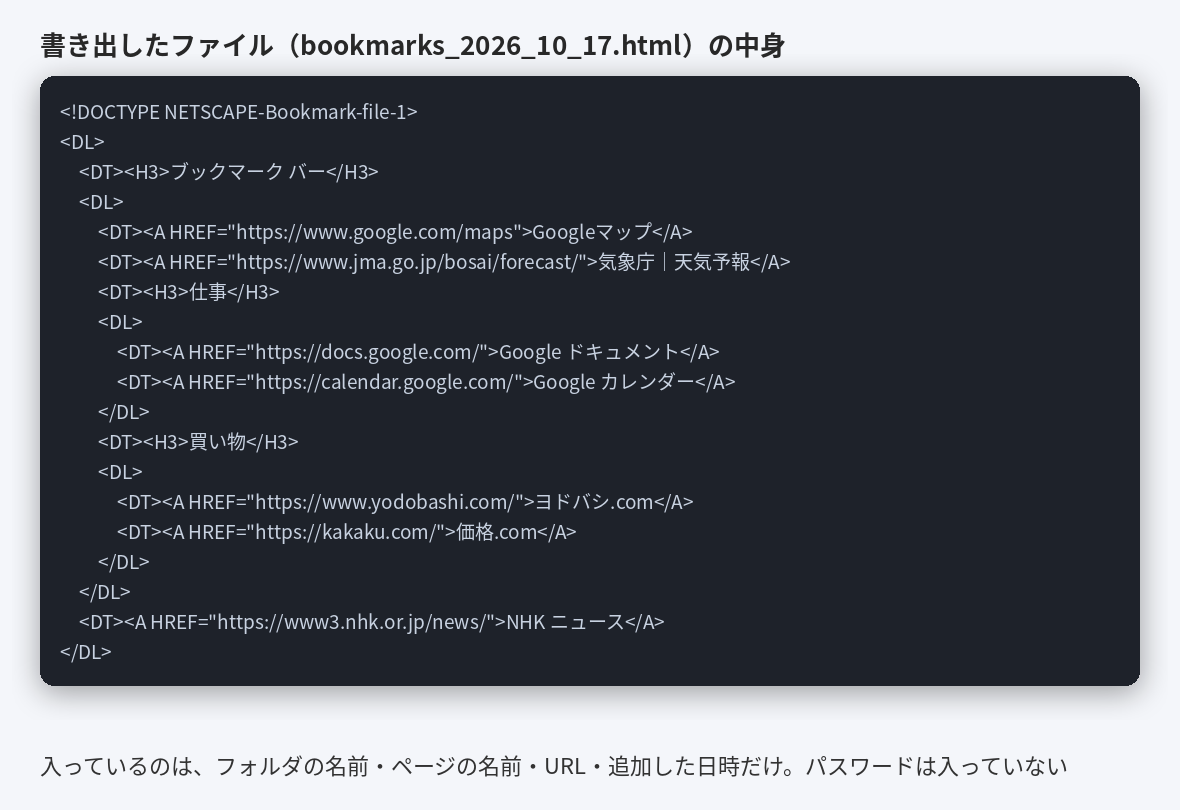
Task: Click the Google ドキュメント bookmark line
Action: point(418,352)
